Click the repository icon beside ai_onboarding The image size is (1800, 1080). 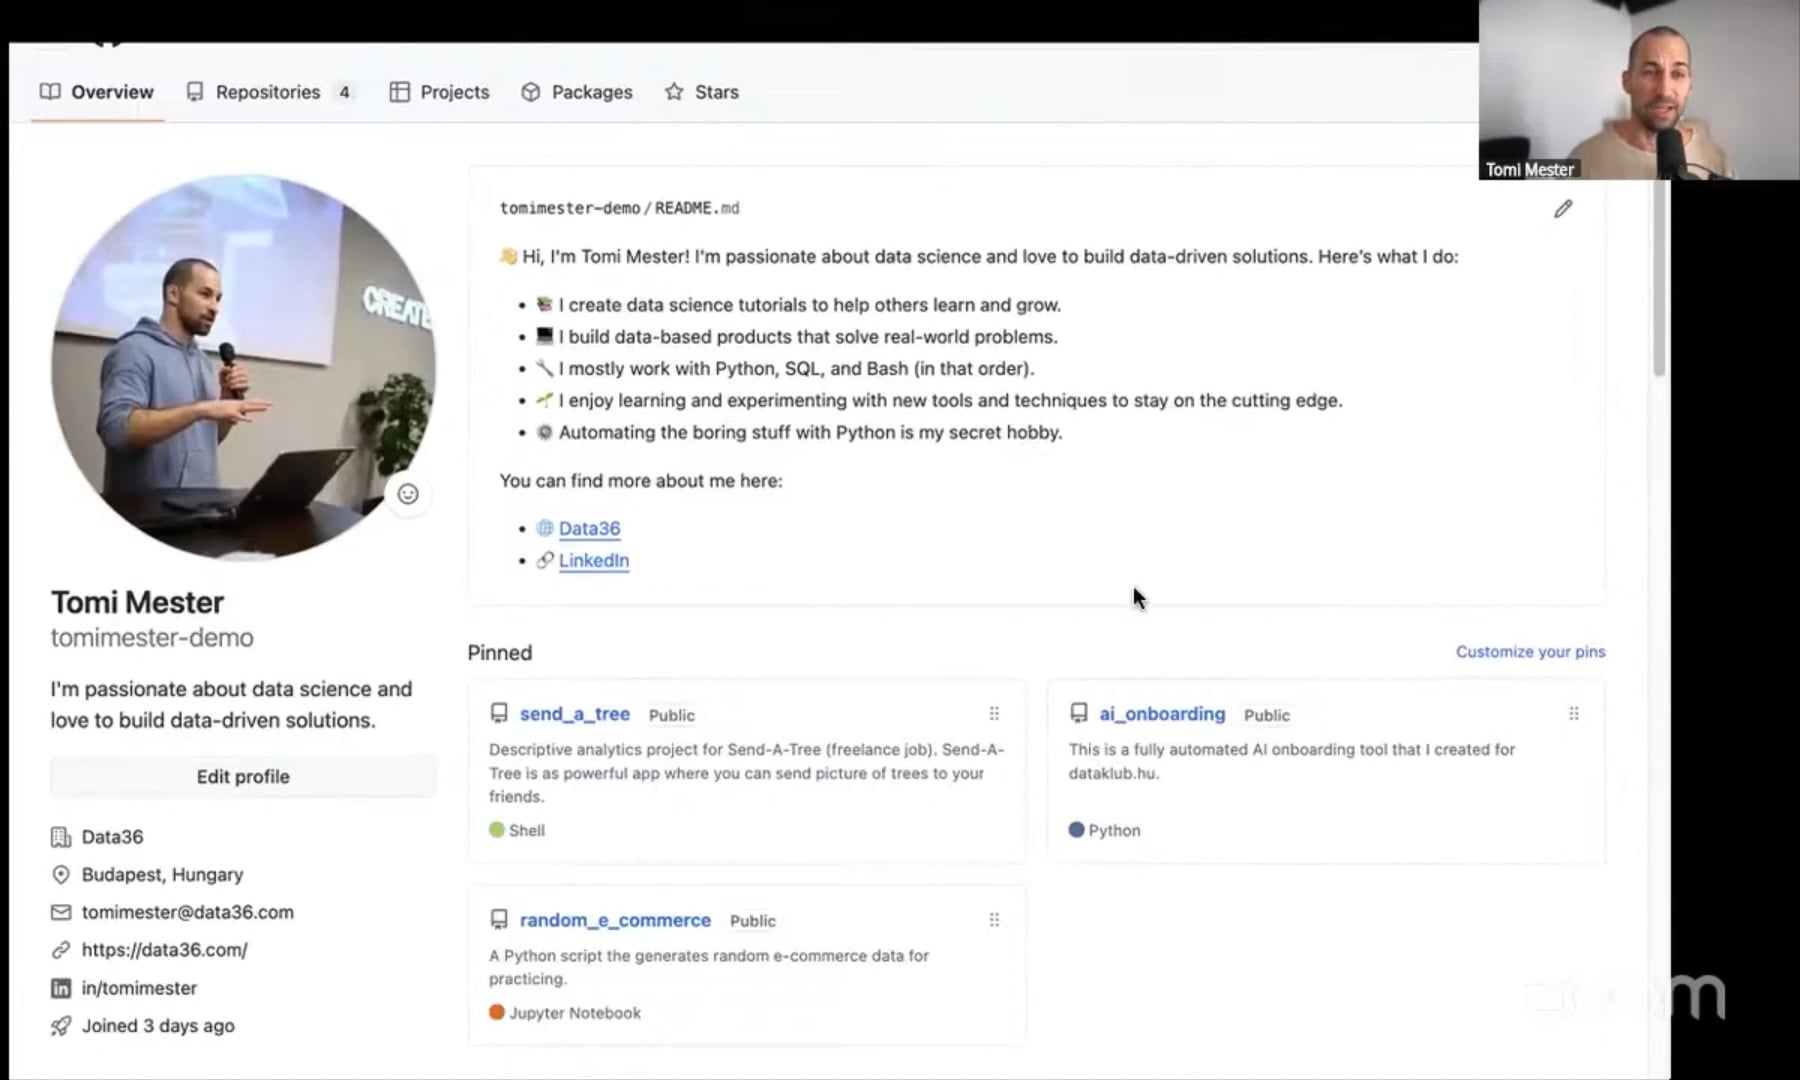1079,714
